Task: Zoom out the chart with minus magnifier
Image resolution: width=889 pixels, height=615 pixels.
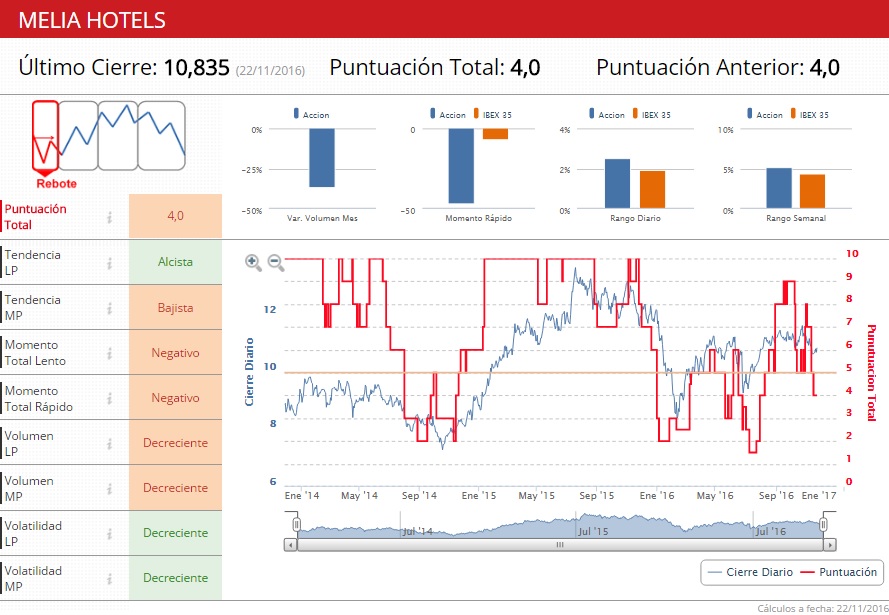Action: click(276, 262)
